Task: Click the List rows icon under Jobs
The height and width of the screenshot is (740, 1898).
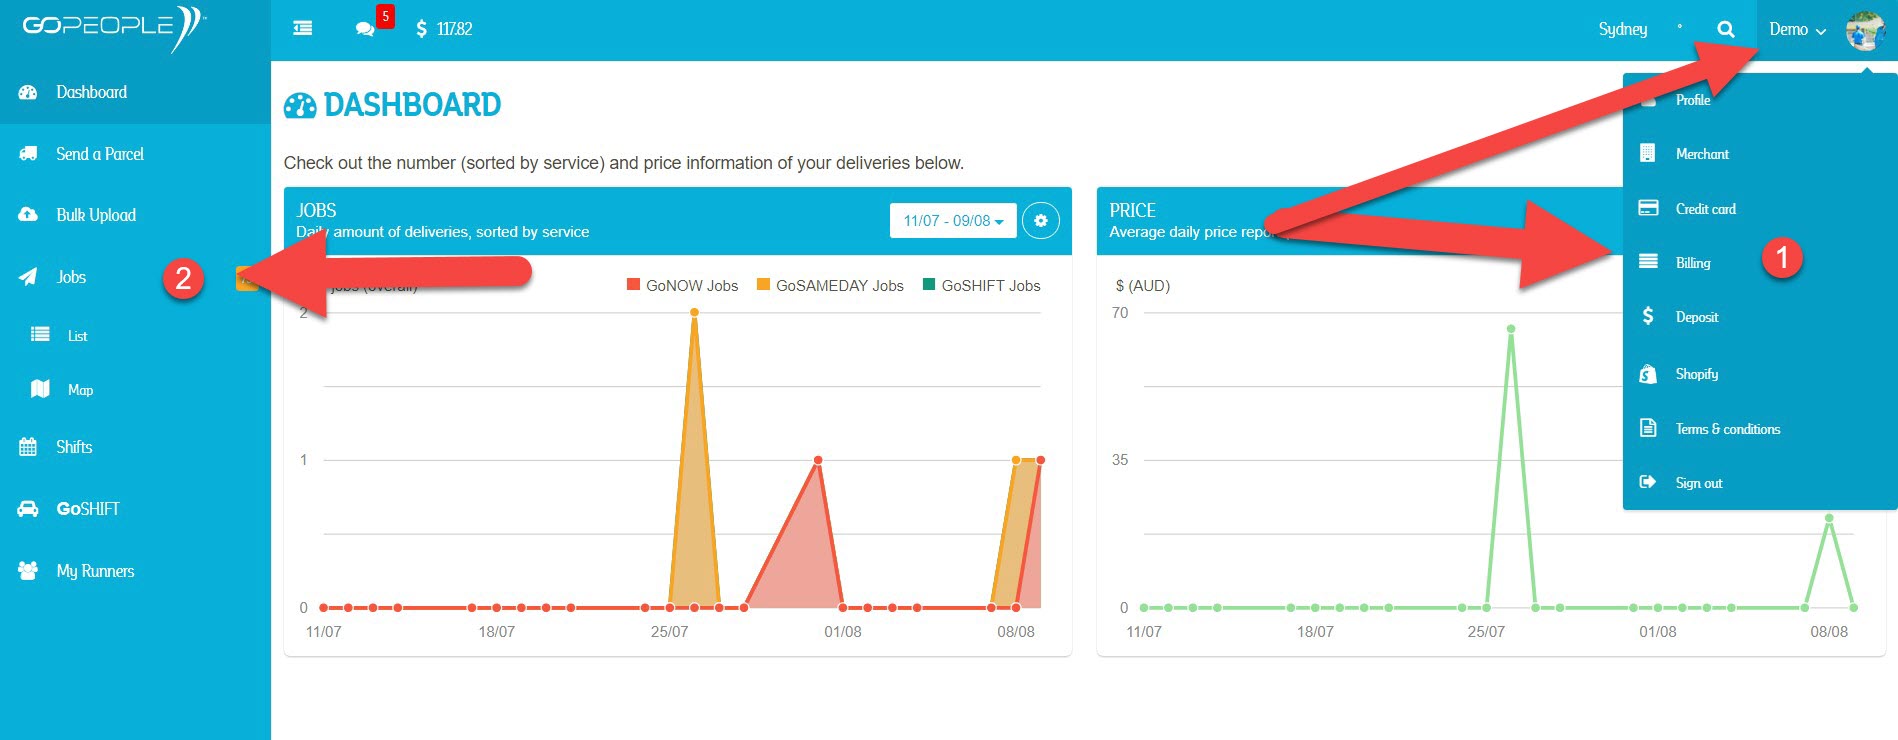Action: 40,334
